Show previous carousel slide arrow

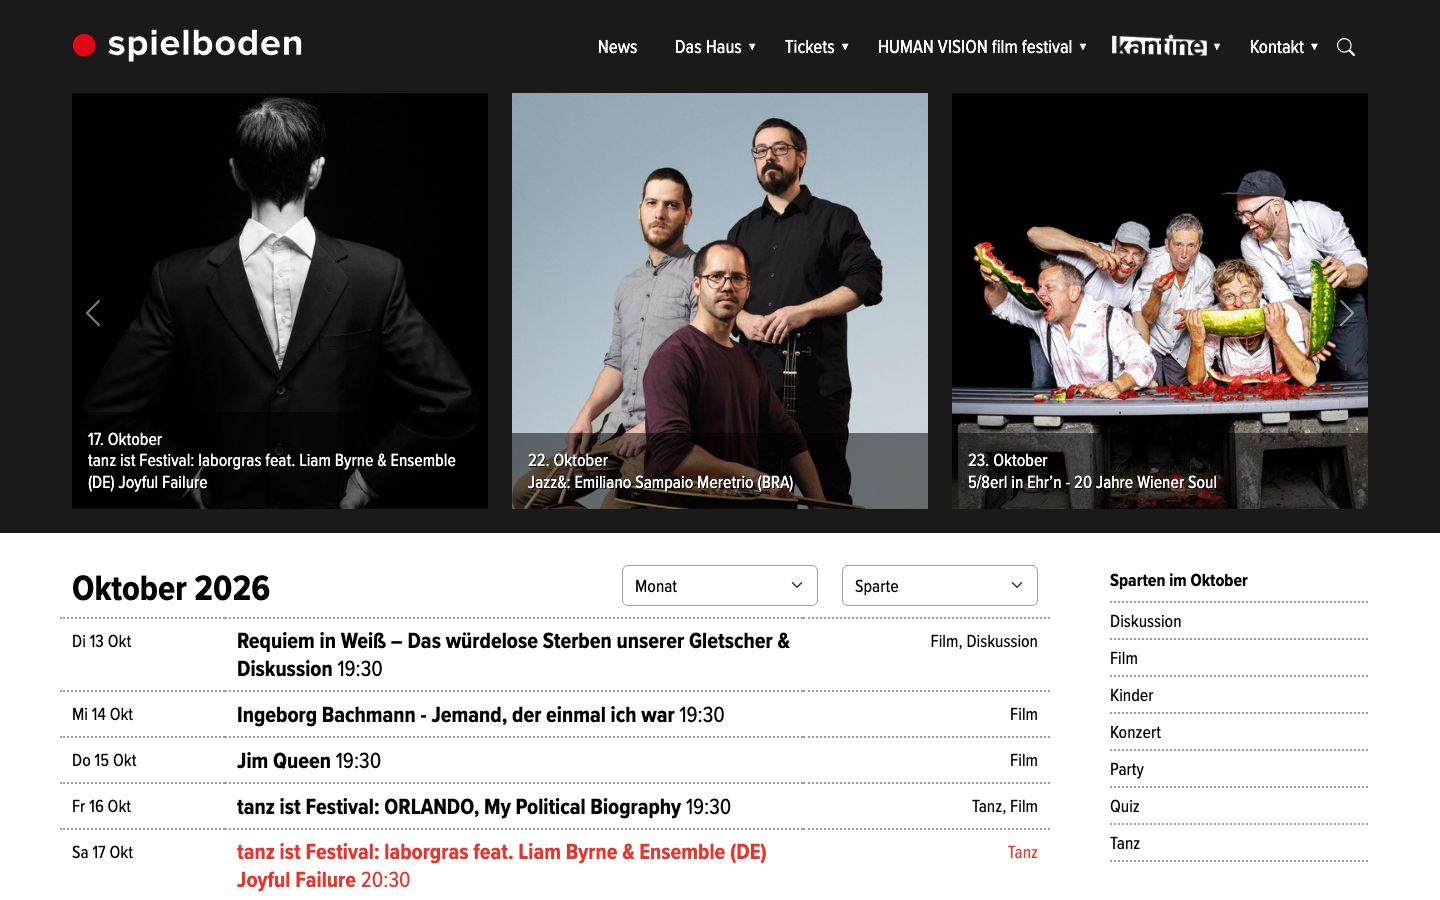[x=93, y=313]
